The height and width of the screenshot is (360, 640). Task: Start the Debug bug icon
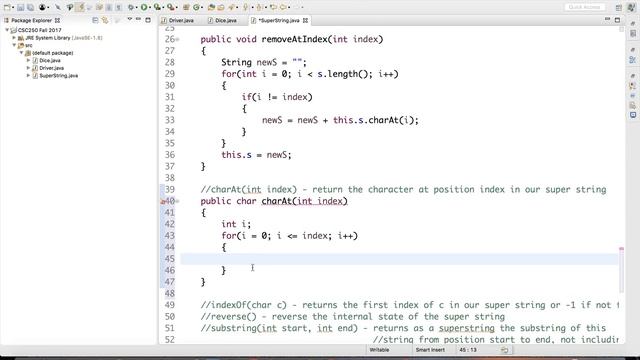pyautogui.click(x=131, y=7)
